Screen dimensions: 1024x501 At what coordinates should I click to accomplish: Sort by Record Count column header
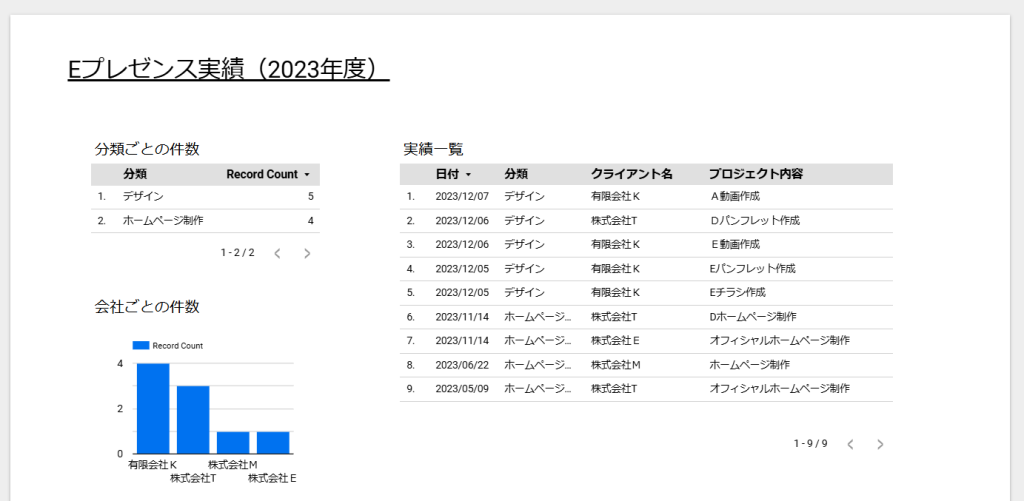[x=268, y=174]
